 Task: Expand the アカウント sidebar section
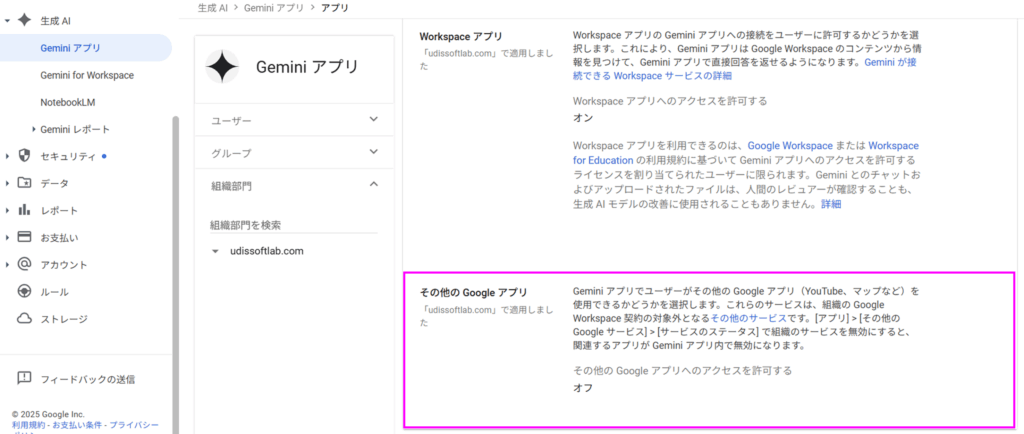pos(7,264)
